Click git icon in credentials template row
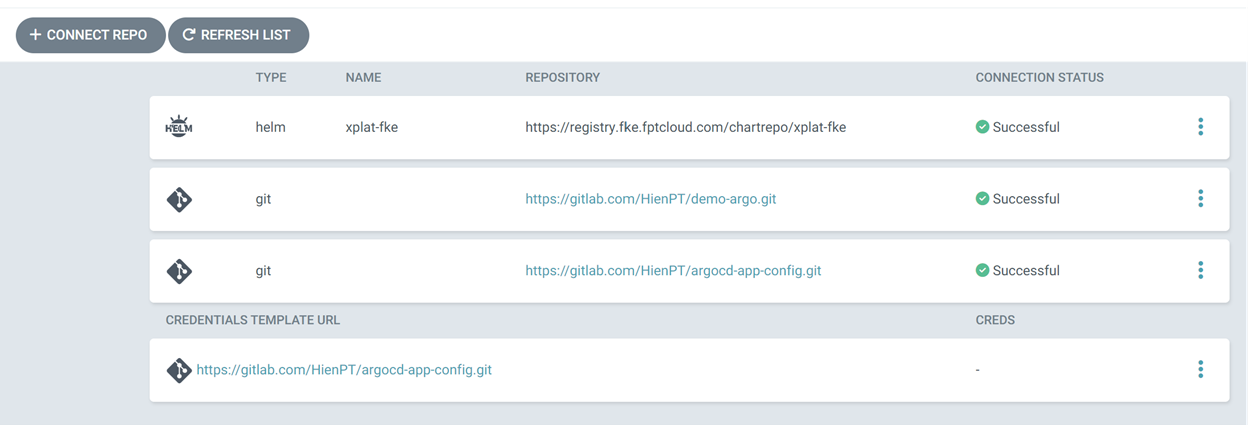The height and width of the screenshot is (425, 1248). pyautogui.click(x=179, y=370)
